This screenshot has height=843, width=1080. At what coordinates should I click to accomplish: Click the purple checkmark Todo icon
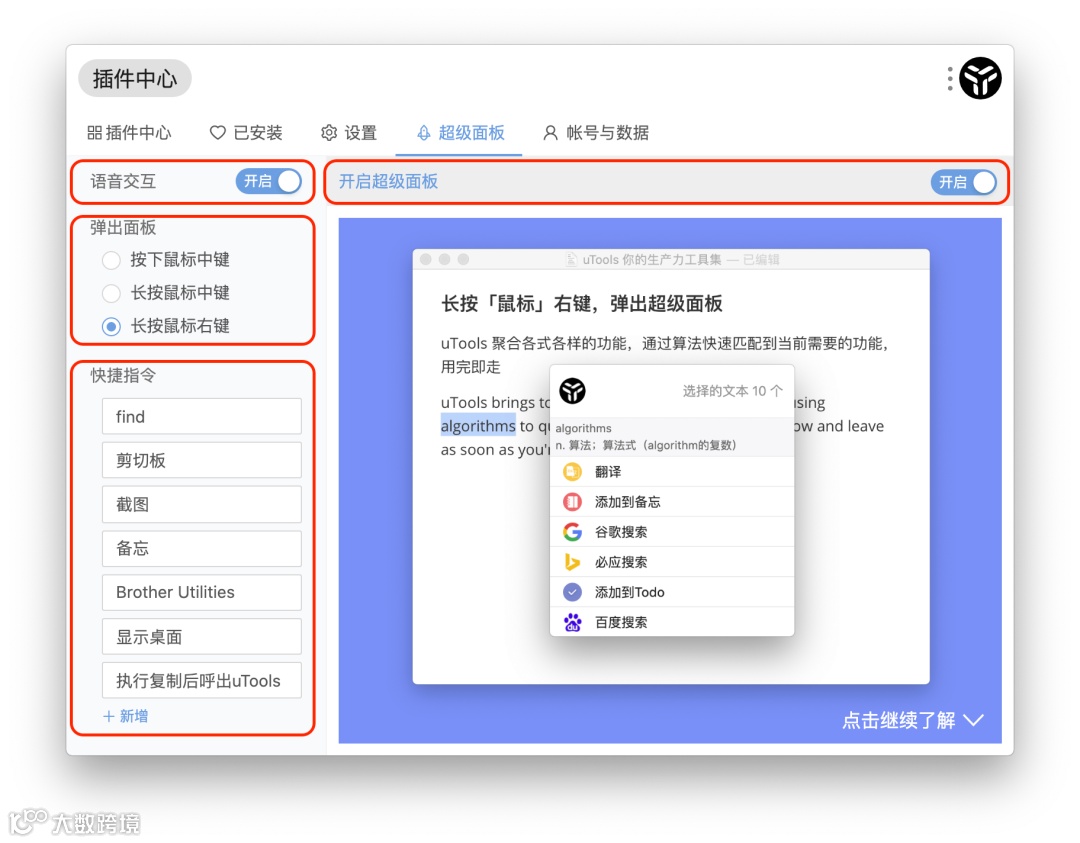[x=572, y=592]
